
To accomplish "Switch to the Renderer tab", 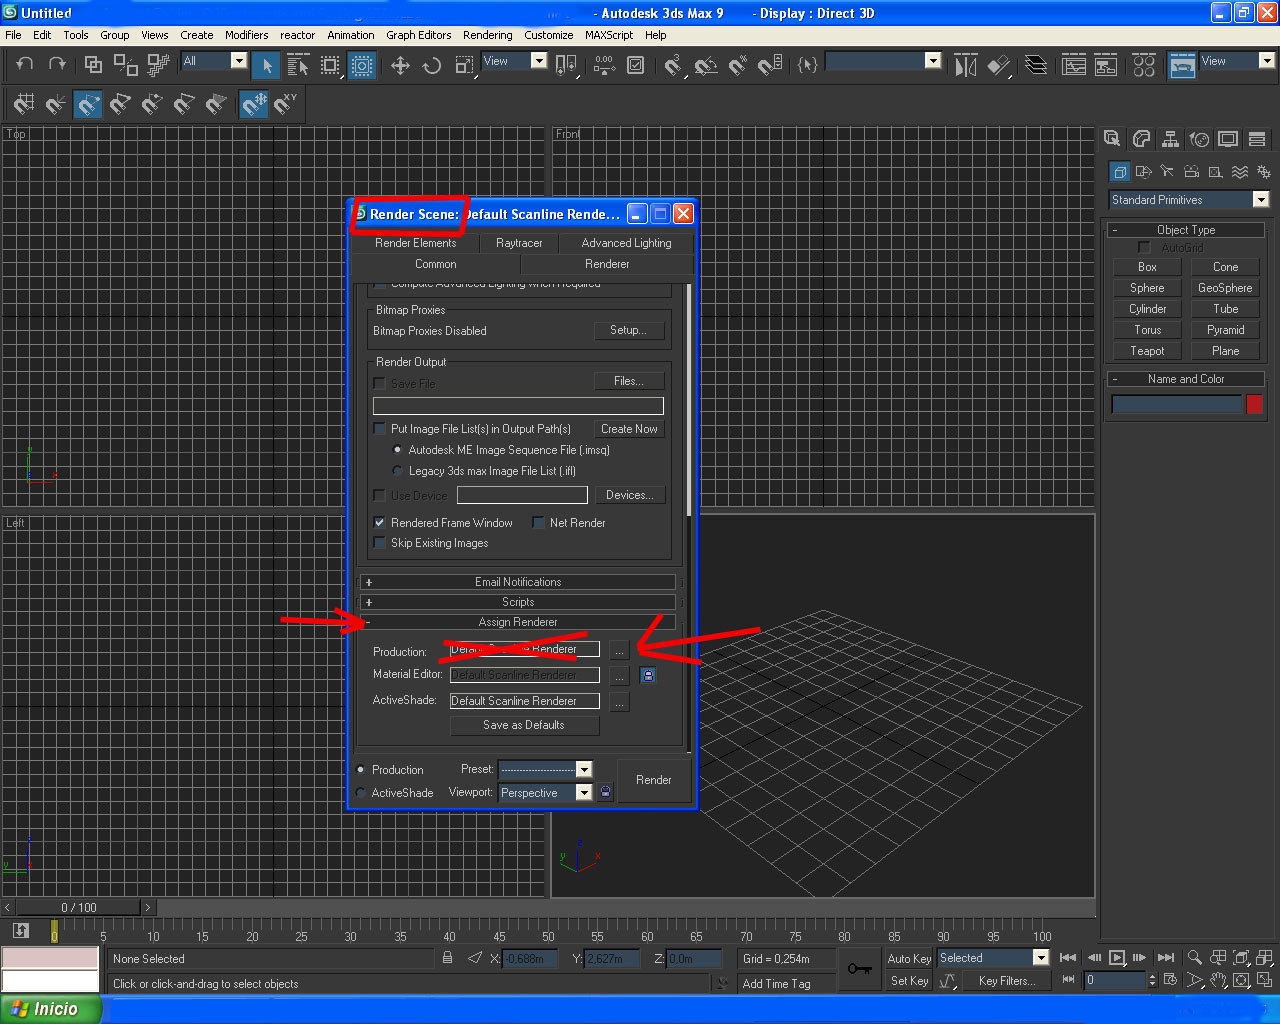I will click(x=607, y=264).
